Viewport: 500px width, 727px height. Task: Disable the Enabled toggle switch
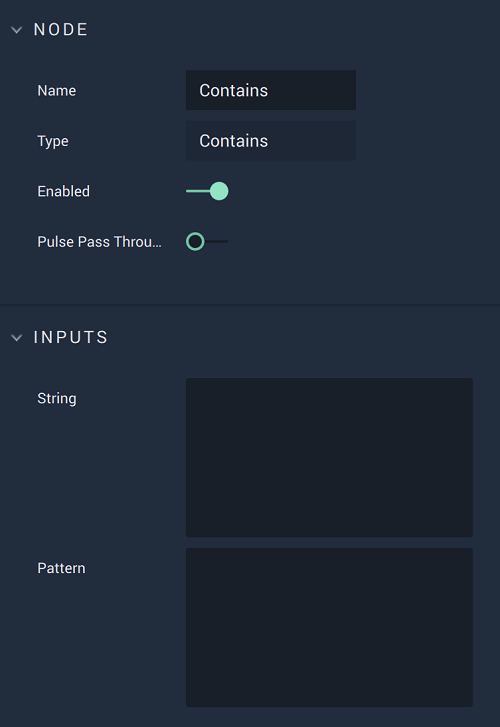[207, 191]
